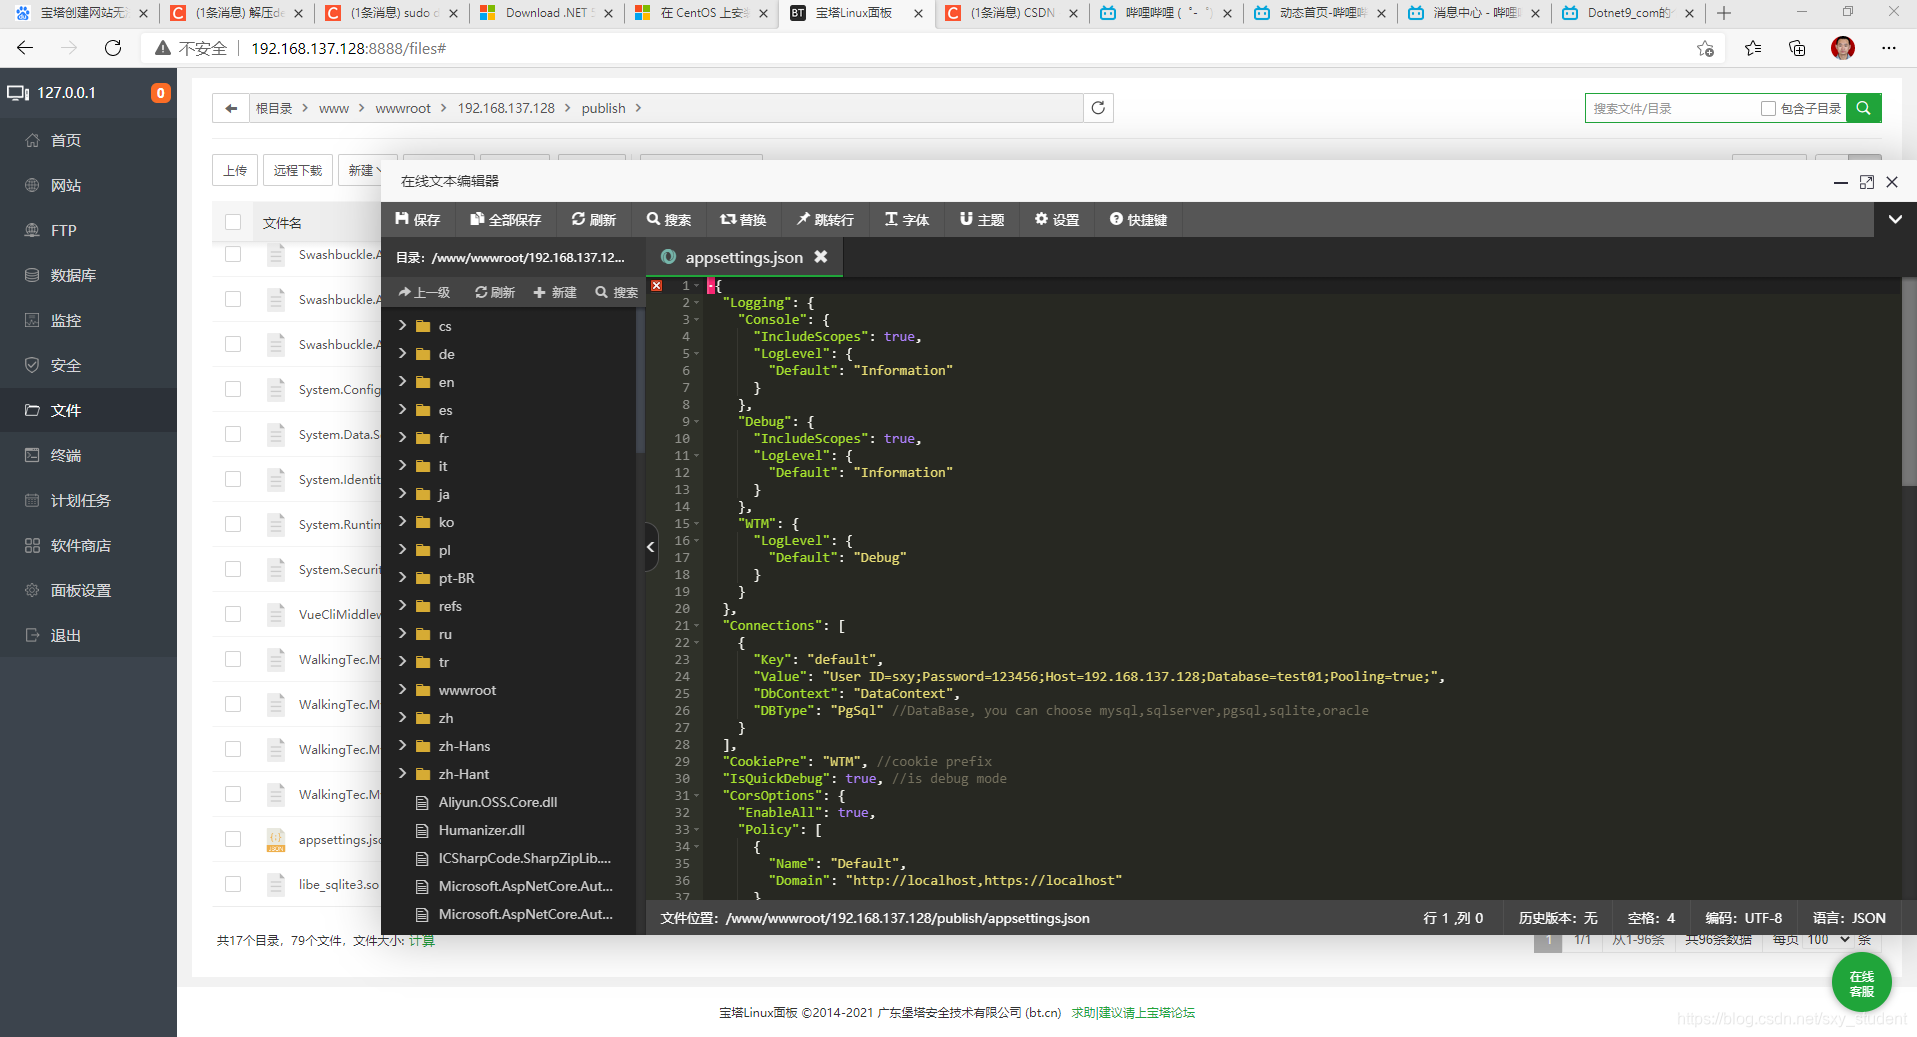Image resolution: width=1917 pixels, height=1037 pixels.
Task: Open the 主题 theme selector
Action: pos(982,220)
